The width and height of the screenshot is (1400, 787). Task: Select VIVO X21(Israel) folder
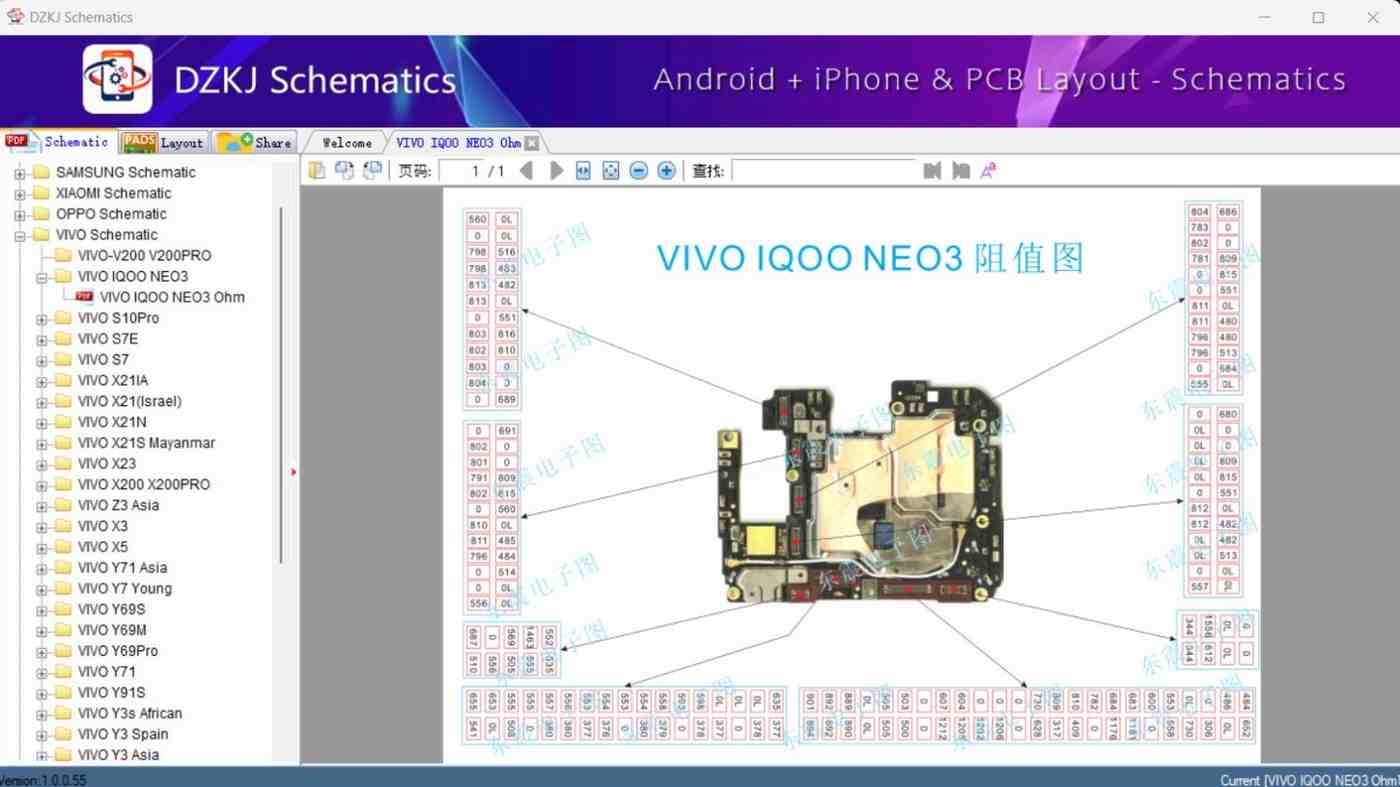point(130,401)
